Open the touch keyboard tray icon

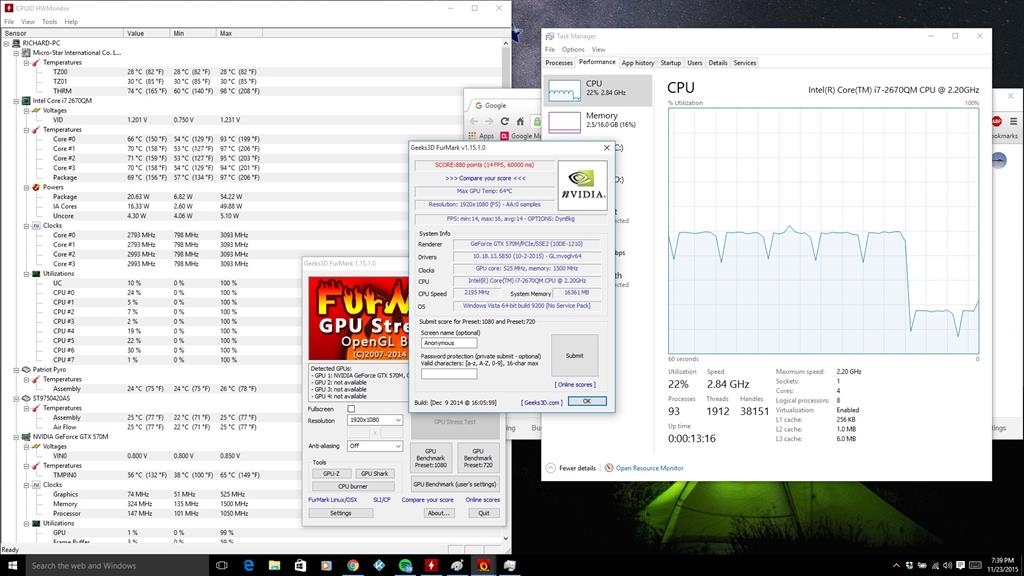point(975,566)
